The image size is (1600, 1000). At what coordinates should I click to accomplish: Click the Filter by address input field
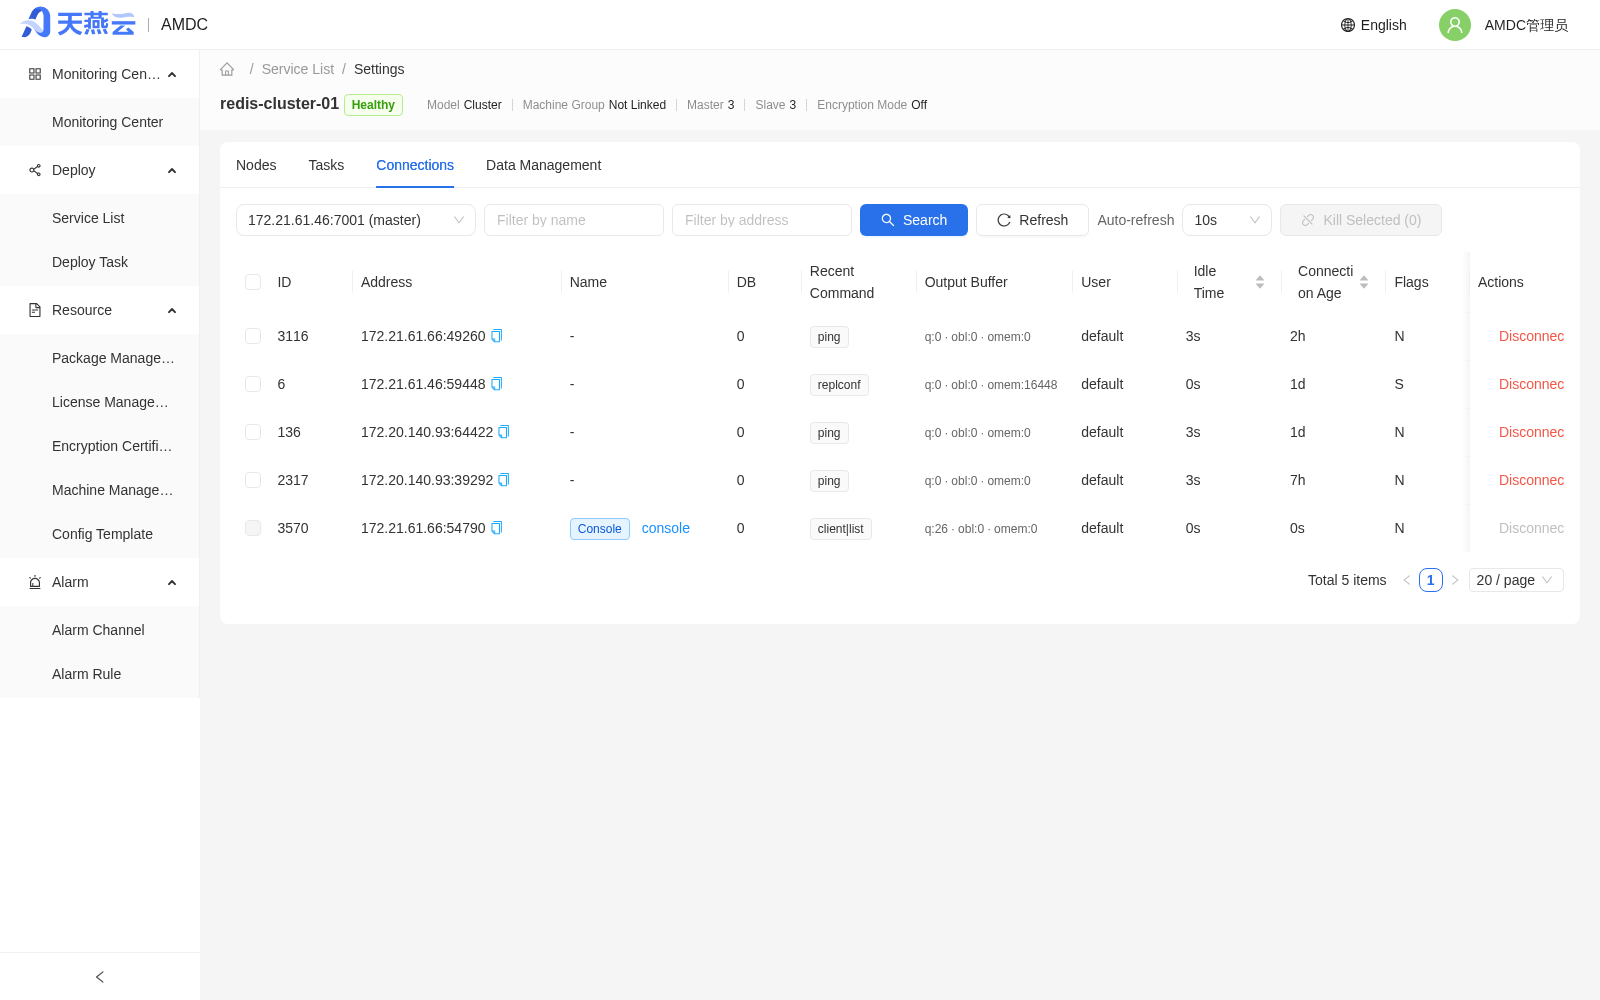coord(762,220)
